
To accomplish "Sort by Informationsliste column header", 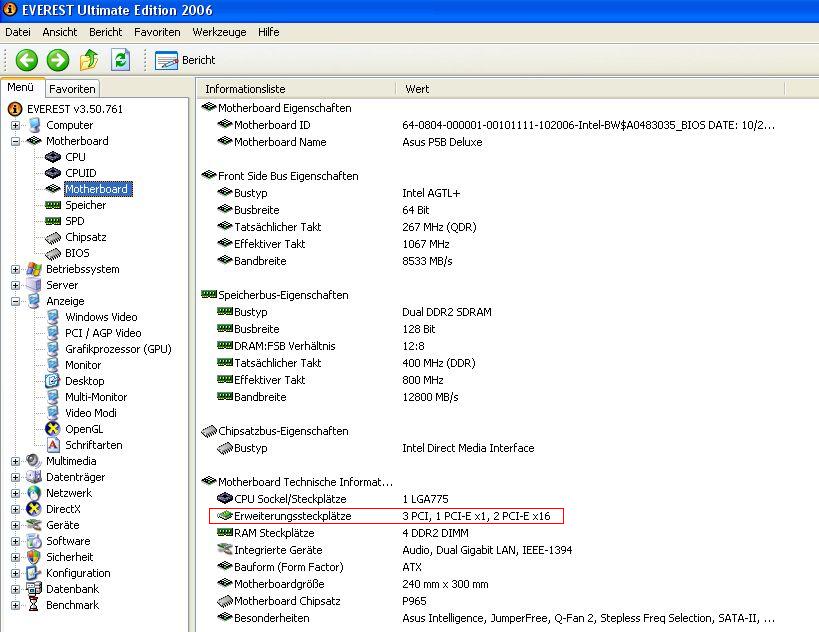I will (x=296, y=89).
